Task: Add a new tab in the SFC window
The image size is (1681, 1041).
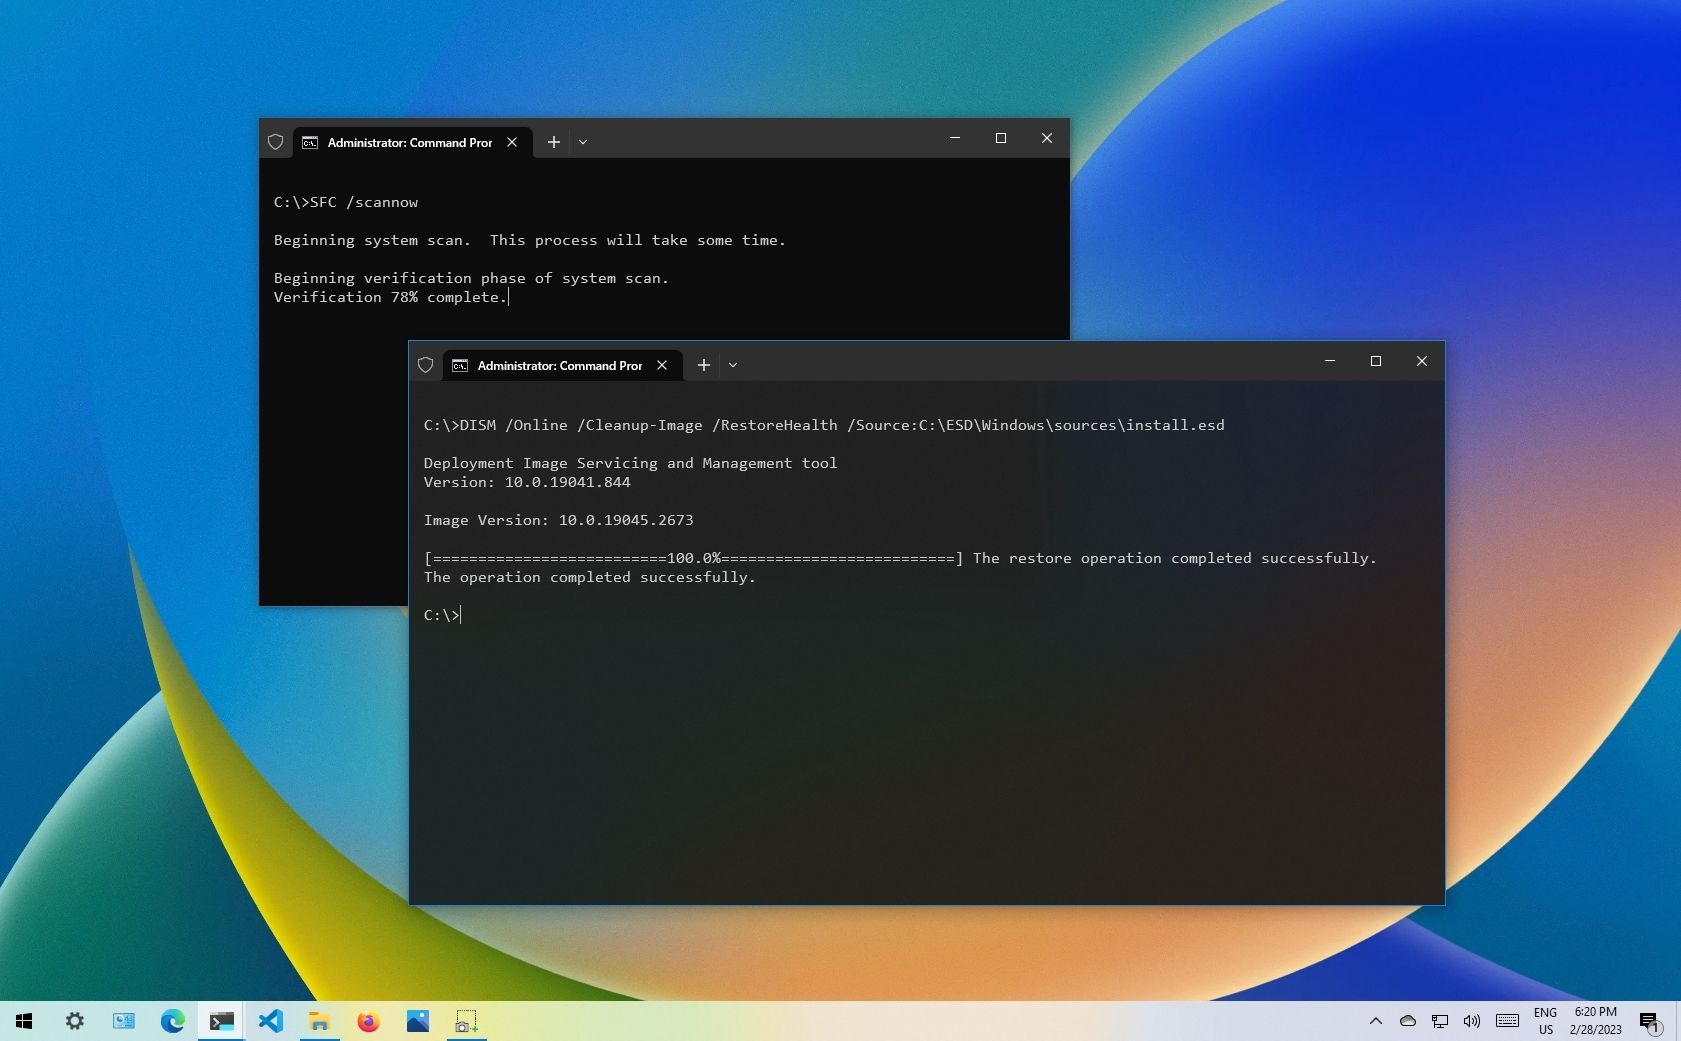Action: [553, 142]
